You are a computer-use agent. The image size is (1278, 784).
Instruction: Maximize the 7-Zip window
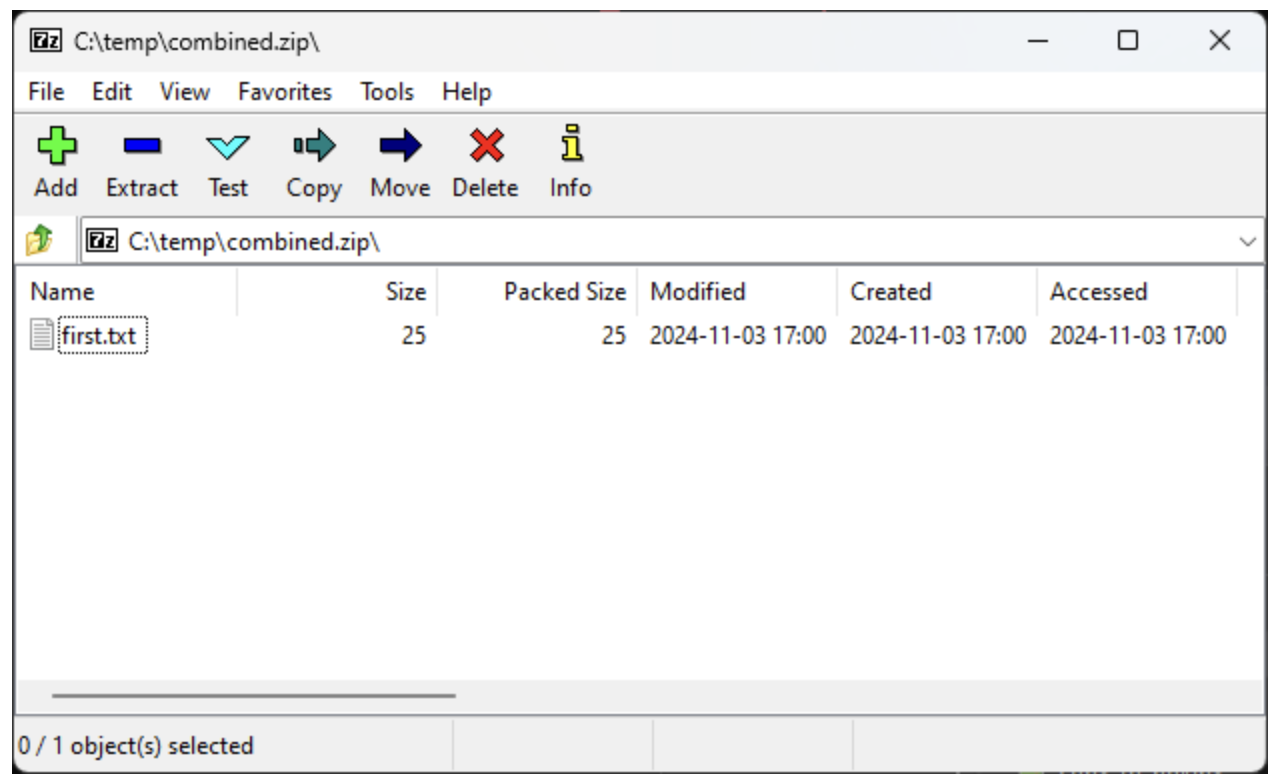pyautogui.click(x=1128, y=41)
